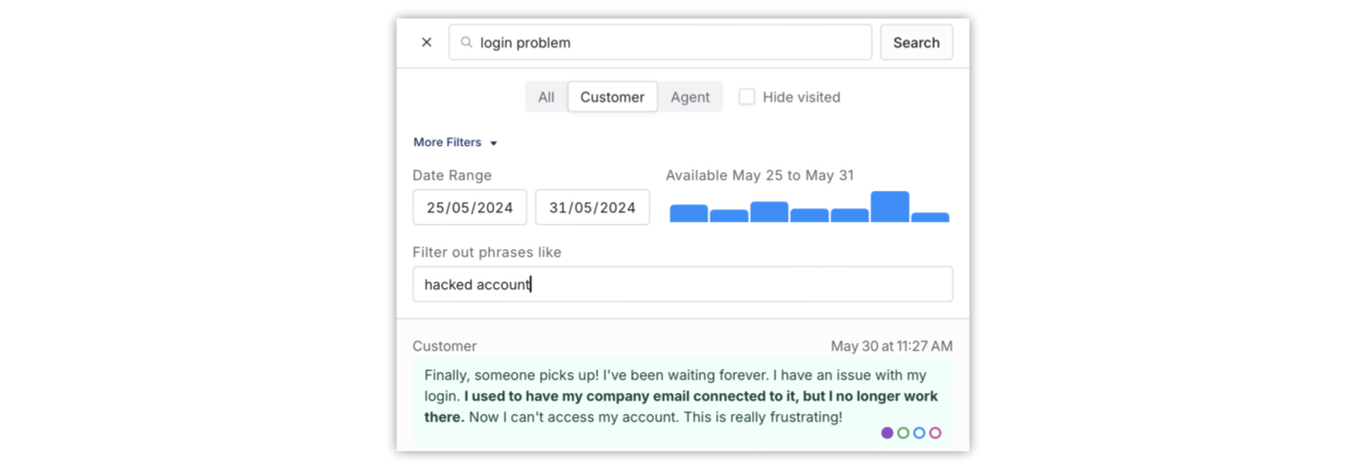Select the green outlined feedback circle
This screenshot has height=474, width=1366.
(x=903, y=433)
